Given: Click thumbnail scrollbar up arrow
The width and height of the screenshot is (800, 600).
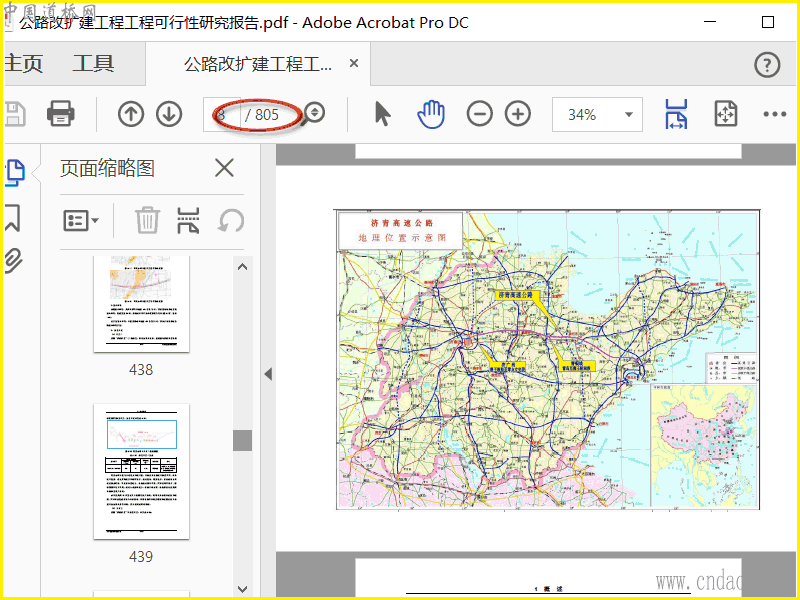Looking at the screenshot, I should (242, 267).
